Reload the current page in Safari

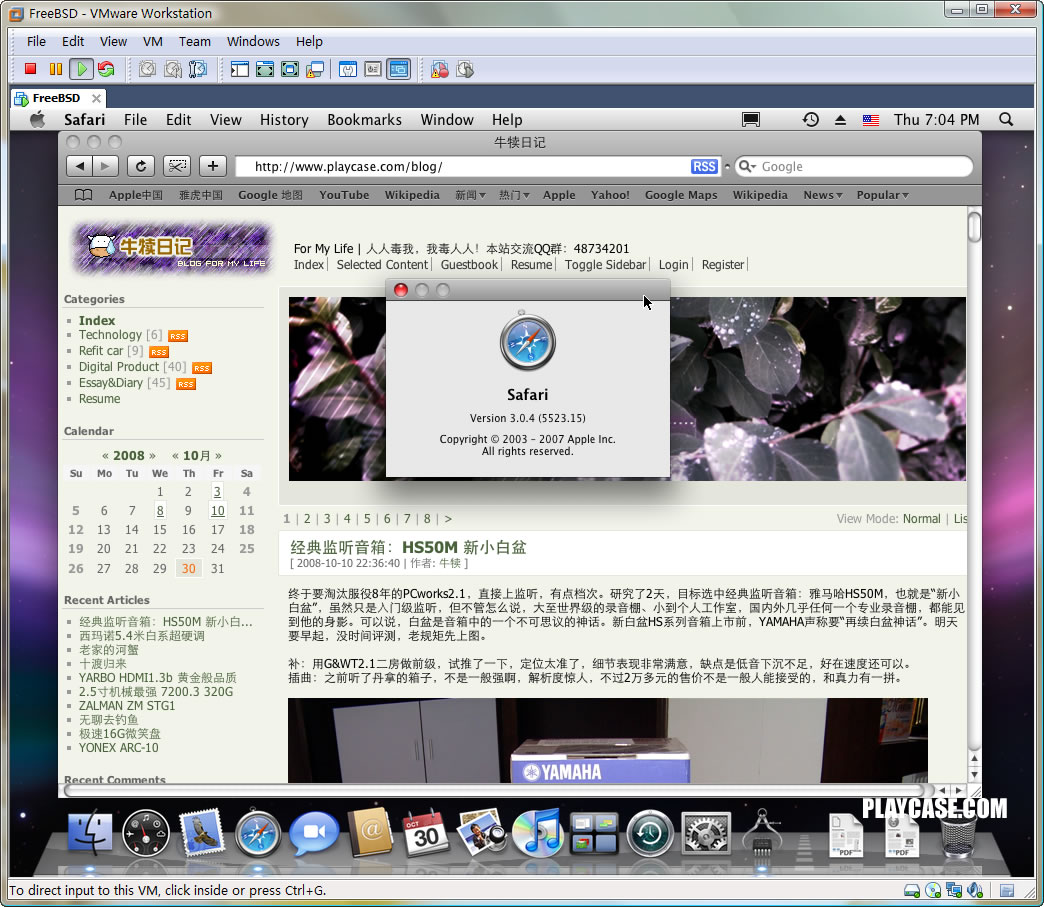(140, 166)
